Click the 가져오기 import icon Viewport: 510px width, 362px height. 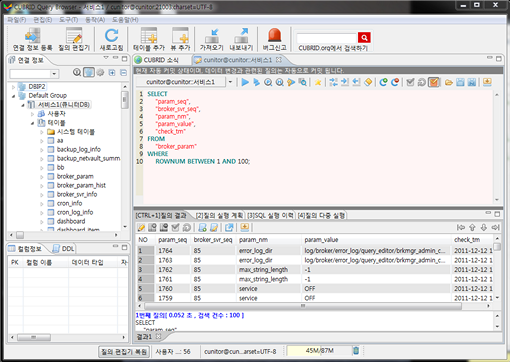tap(212, 36)
